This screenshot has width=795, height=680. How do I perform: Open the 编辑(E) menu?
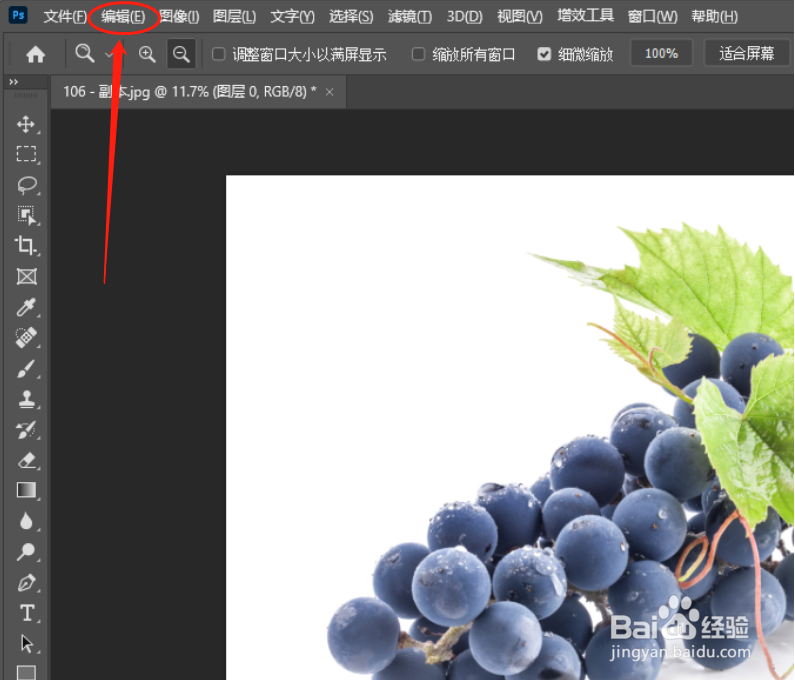123,17
